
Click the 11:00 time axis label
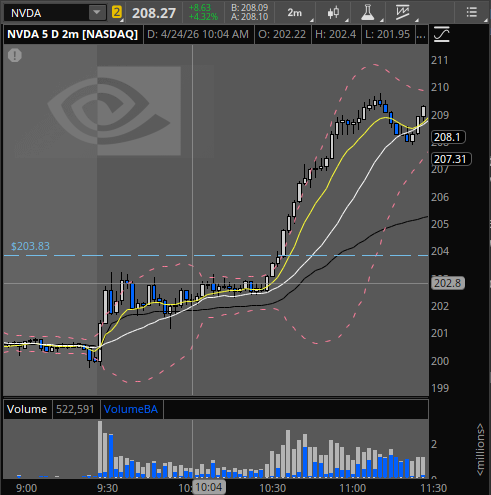pyautogui.click(x=353, y=488)
